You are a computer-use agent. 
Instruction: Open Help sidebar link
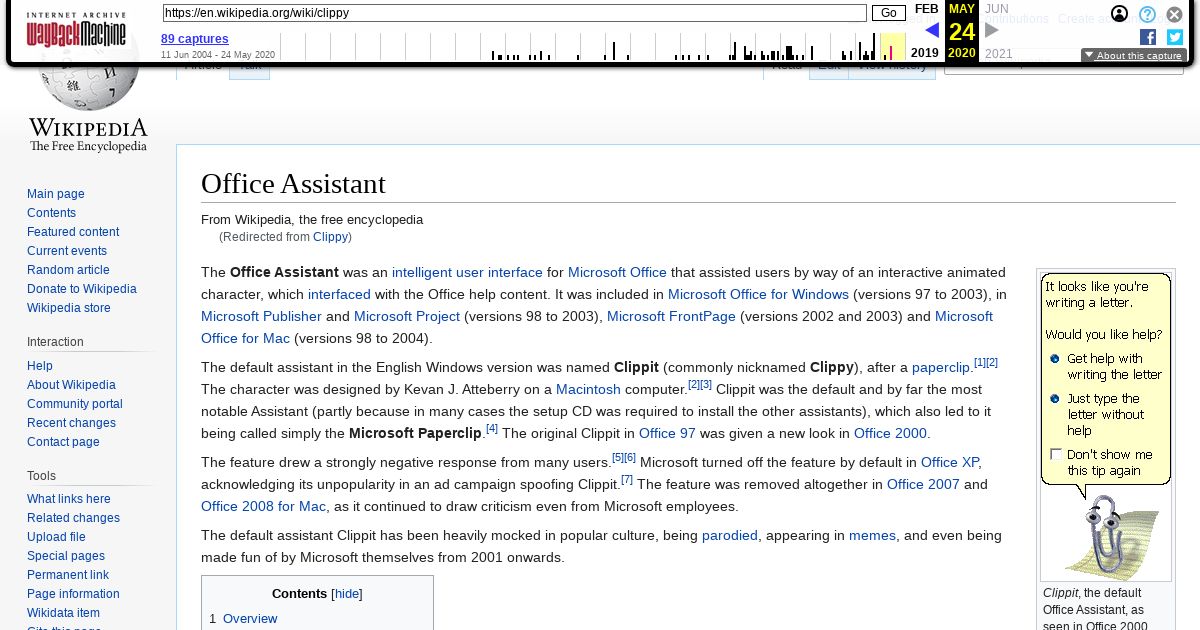40,366
